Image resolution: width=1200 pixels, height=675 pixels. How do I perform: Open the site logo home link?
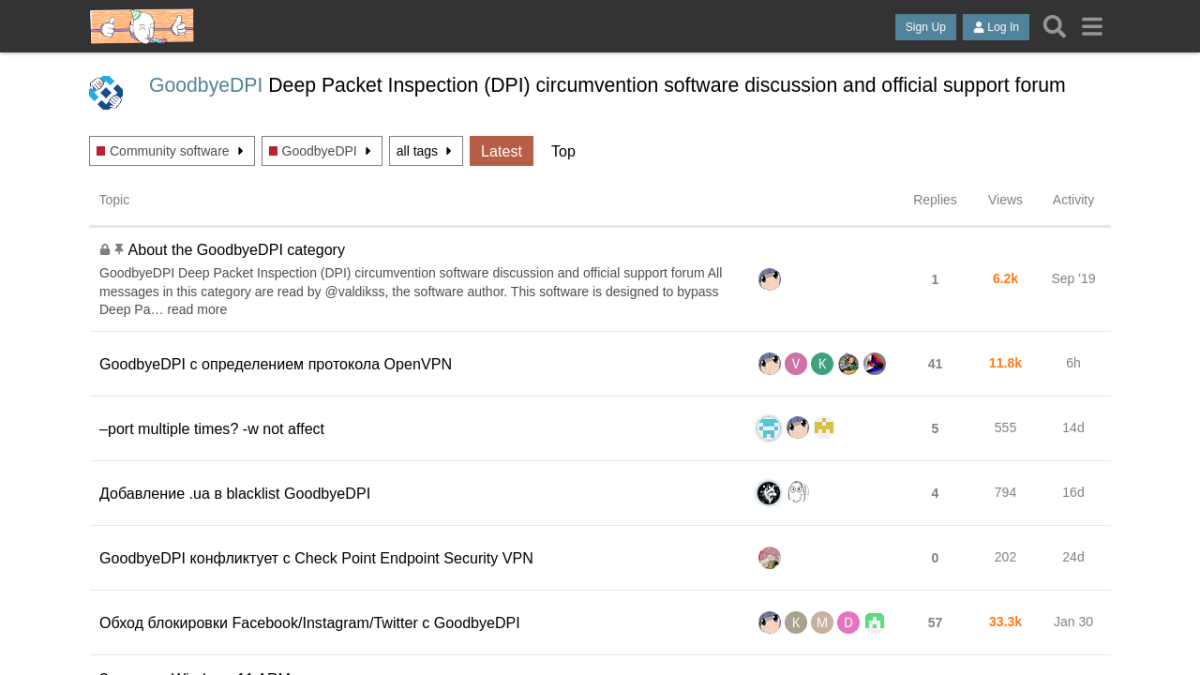142,26
